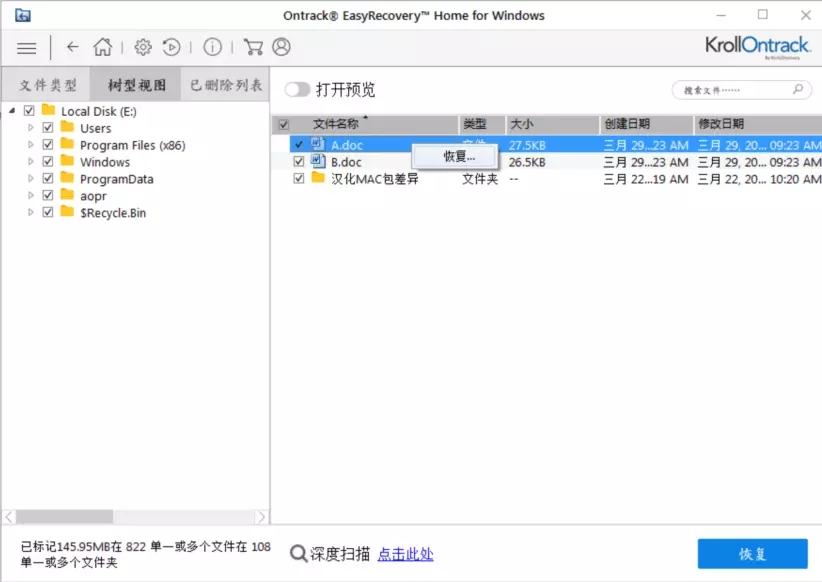Go to the Home screen icon
The image size is (822, 582).
(103, 47)
